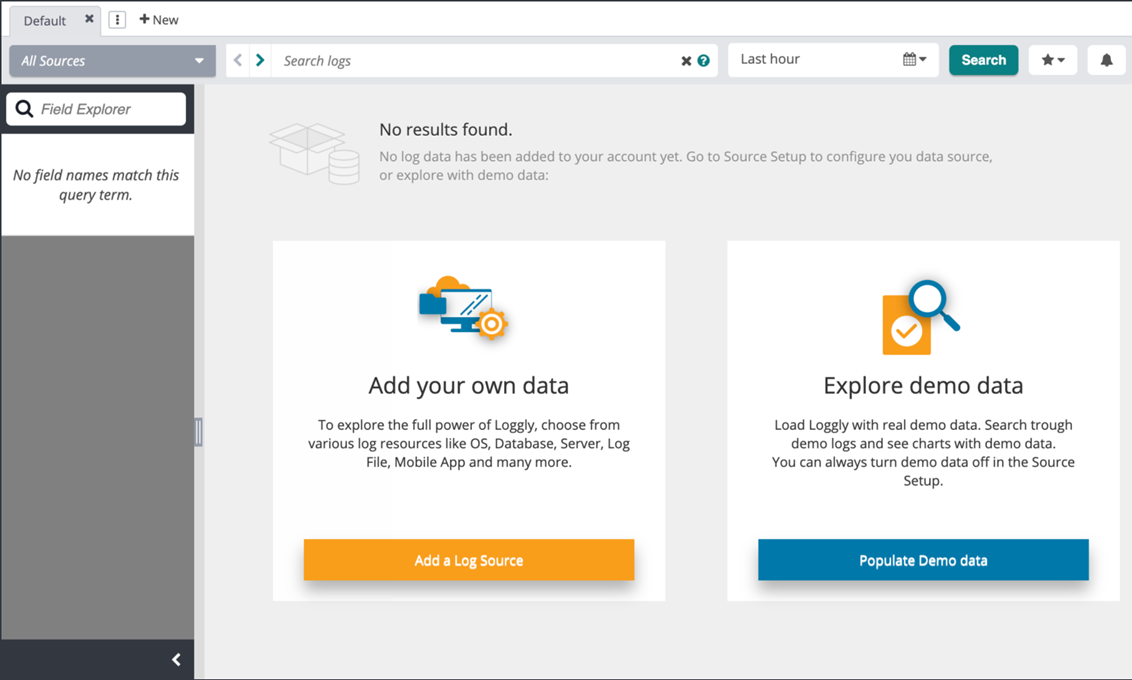1132x680 pixels.
Task: Click the Field Explorer magnifier icon
Action: click(24, 109)
